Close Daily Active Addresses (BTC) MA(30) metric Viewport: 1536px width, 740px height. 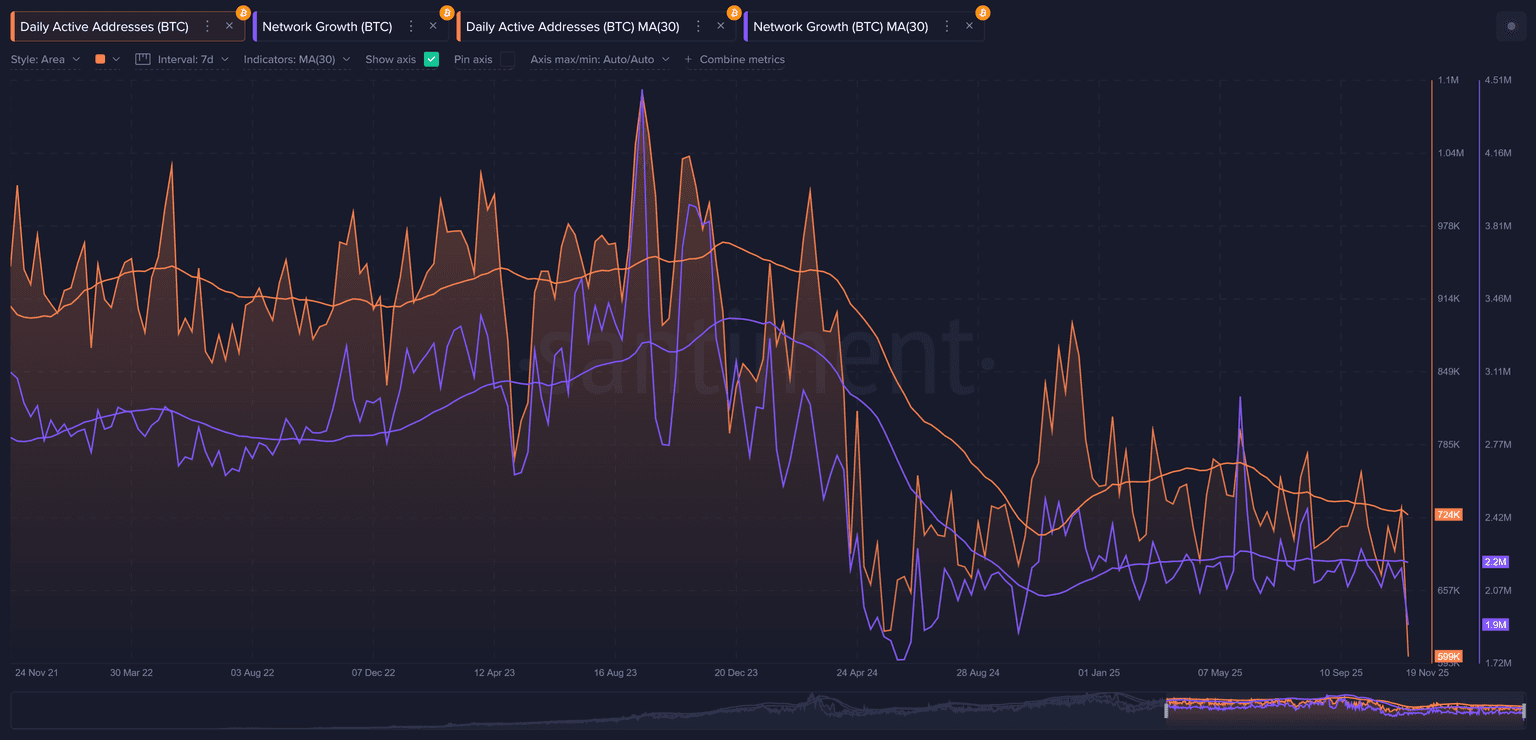tap(720, 27)
